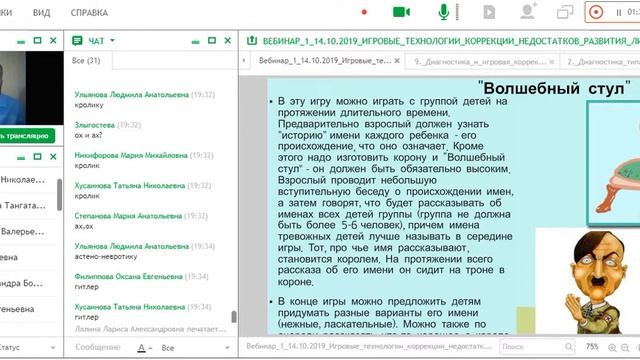
Task: Open the ВИД menu
Action: 41,13
